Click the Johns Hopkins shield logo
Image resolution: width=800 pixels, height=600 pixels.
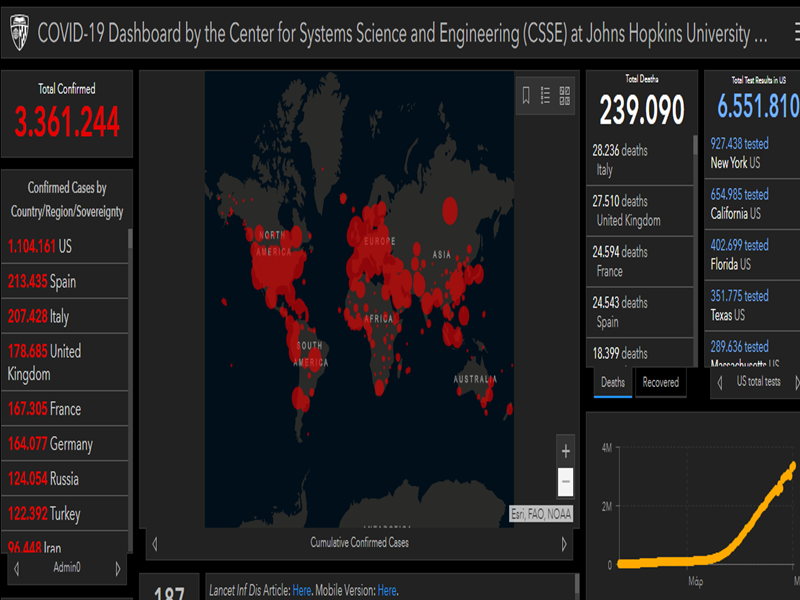19,33
